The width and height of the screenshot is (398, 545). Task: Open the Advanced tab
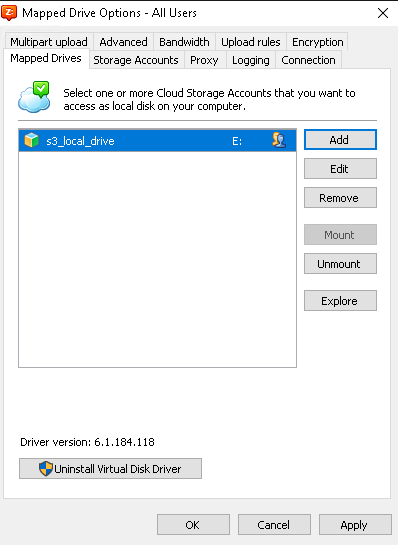point(123,42)
